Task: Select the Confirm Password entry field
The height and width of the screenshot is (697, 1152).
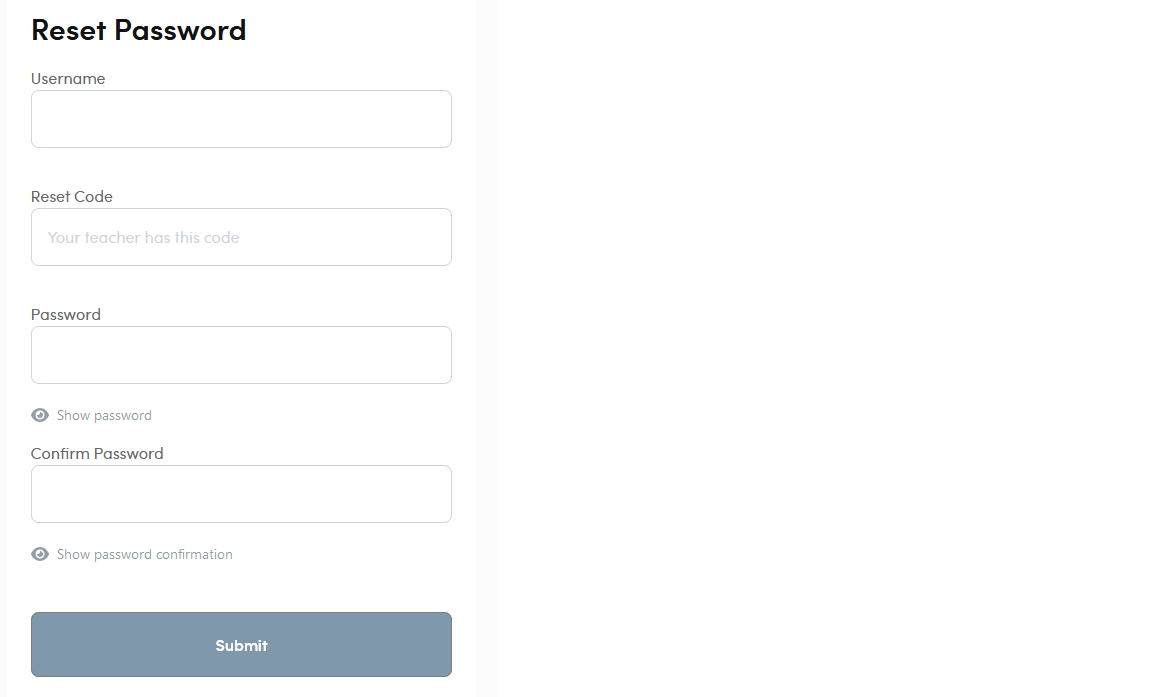Action: click(241, 494)
